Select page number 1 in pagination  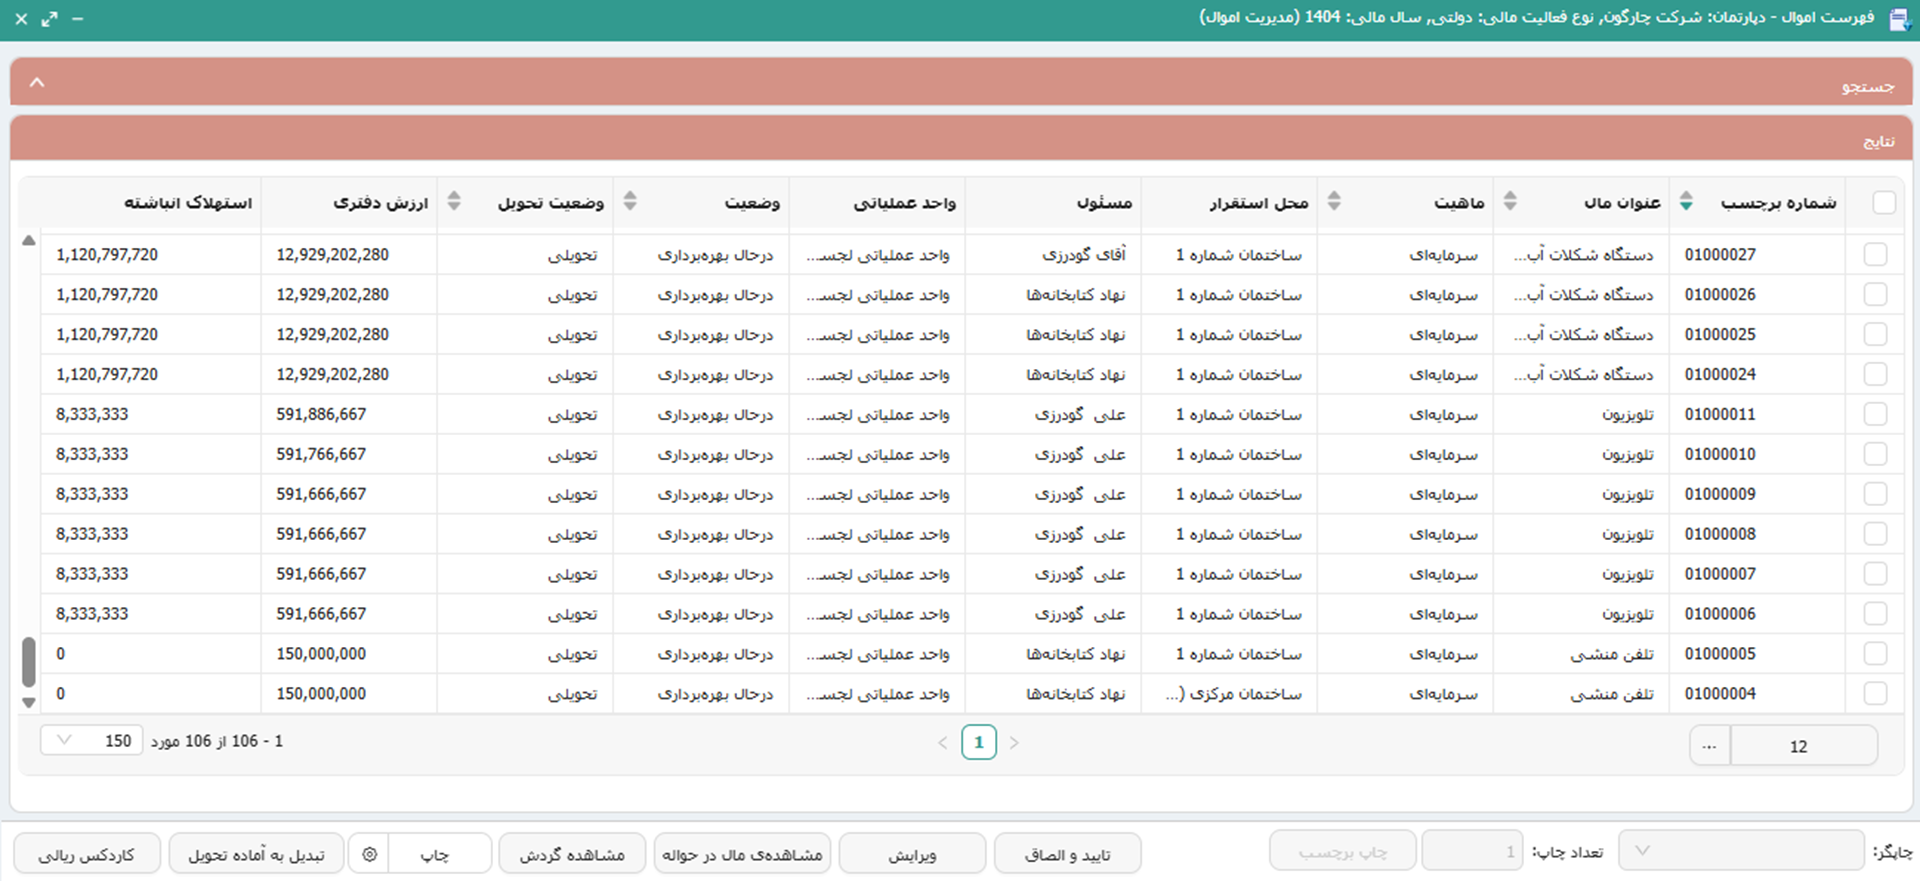(x=979, y=742)
